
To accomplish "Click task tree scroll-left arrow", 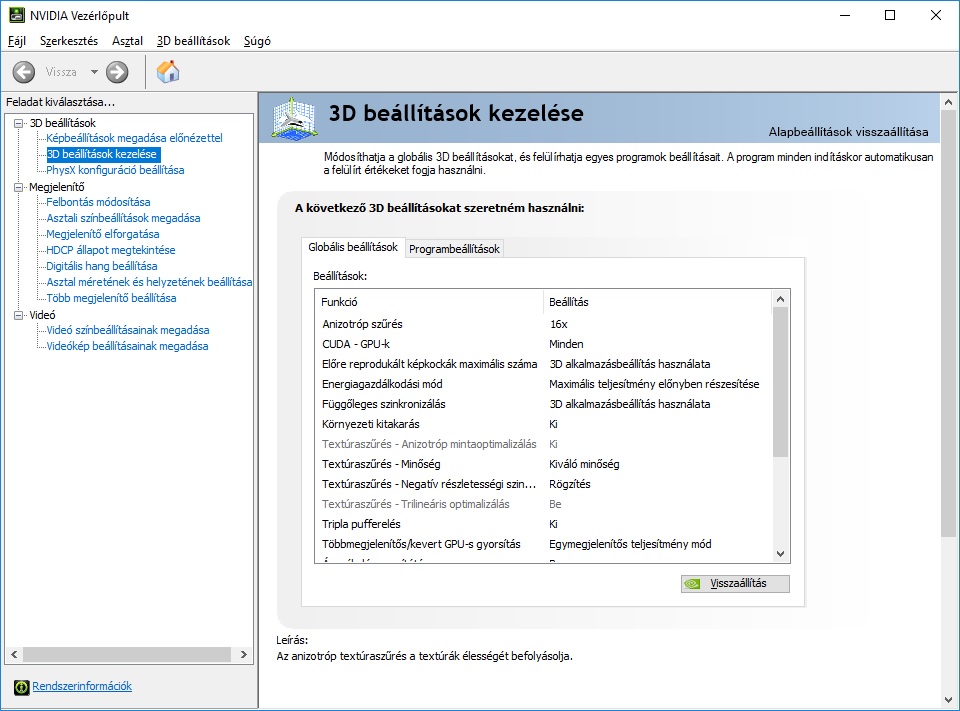I will [x=14, y=654].
